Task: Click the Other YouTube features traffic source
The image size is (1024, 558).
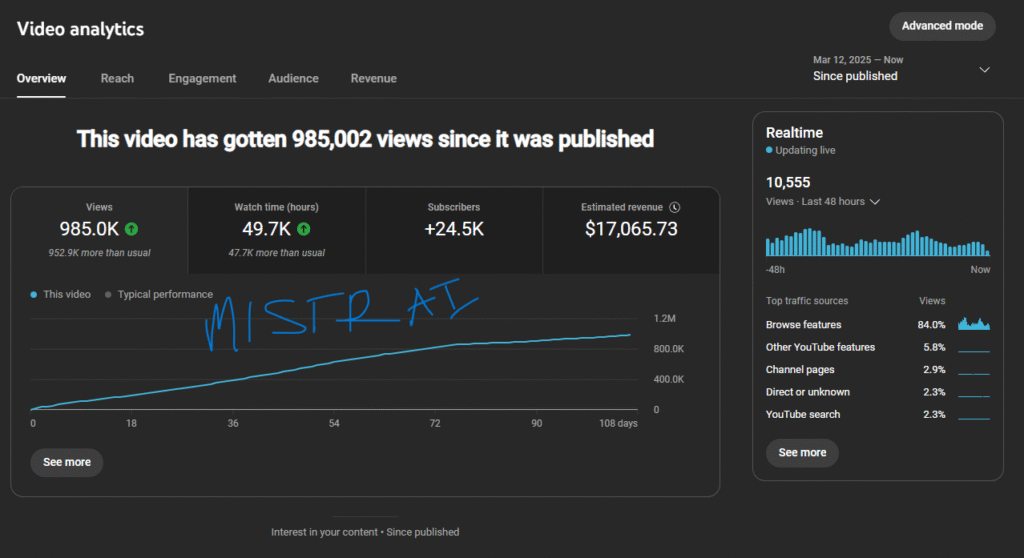Action: [820, 347]
